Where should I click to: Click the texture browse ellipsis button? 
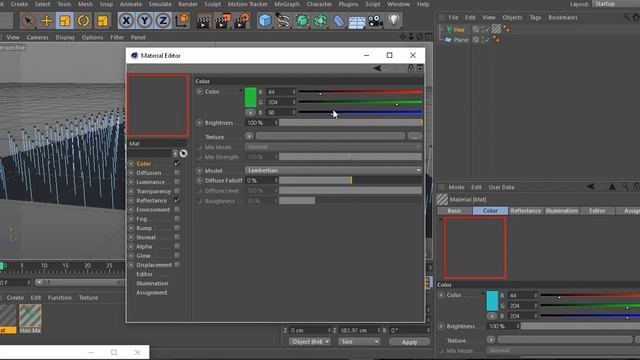click(415, 136)
